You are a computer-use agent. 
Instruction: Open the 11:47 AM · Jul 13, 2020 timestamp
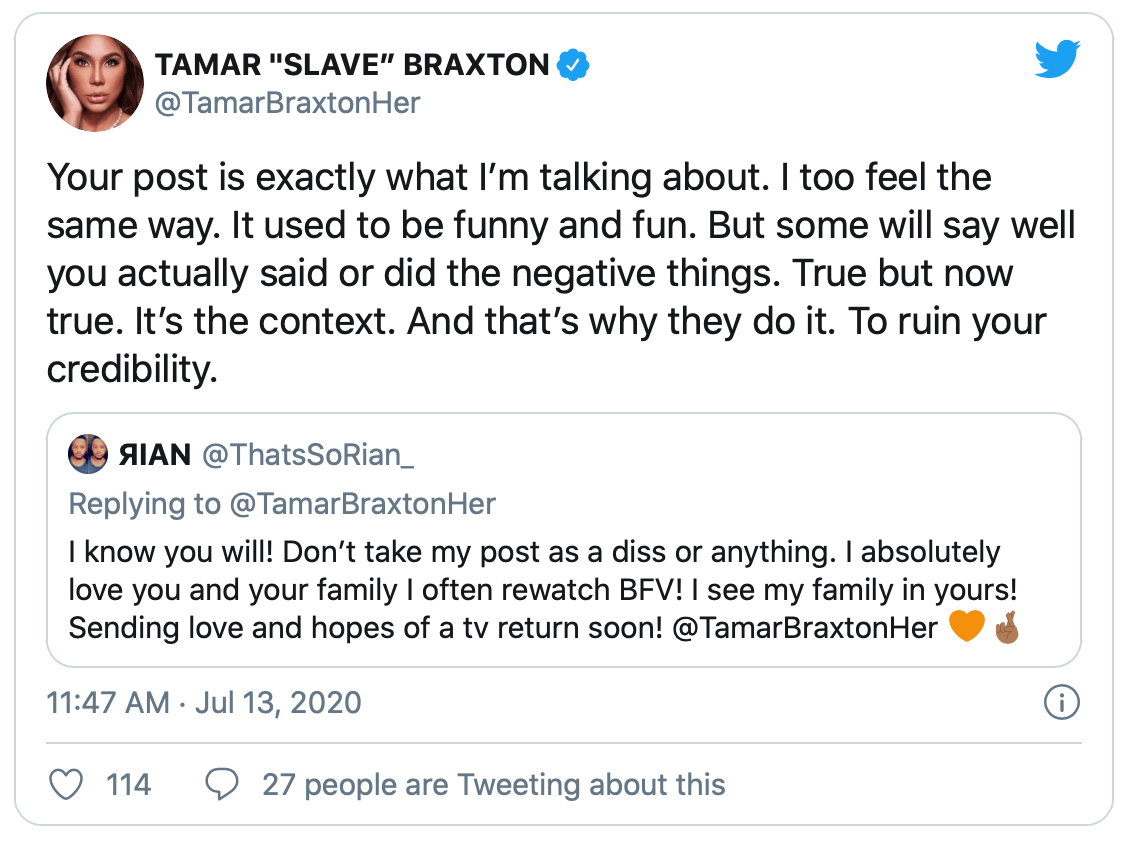pos(204,703)
